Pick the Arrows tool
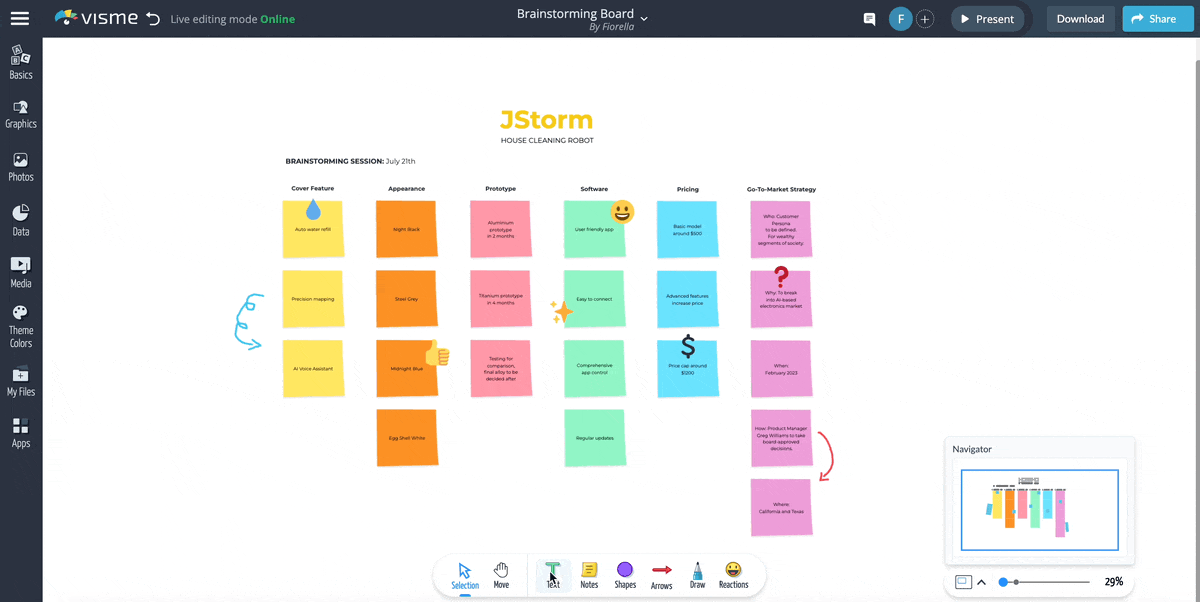 coord(661,575)
